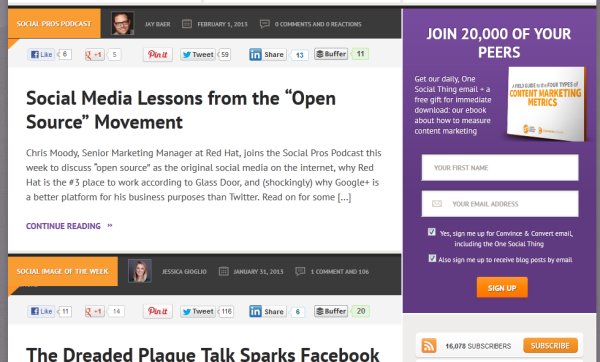600x362 pixels.
Task: Open Jessica Gioglio's author photo
Action: click(x=140, y=271)
